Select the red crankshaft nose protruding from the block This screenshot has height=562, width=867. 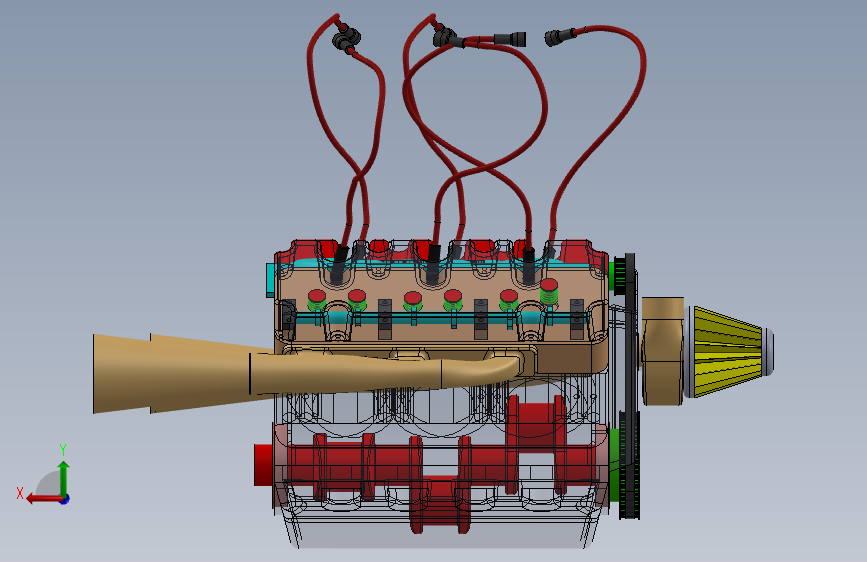pyautogui.click(x=263, y=465)
